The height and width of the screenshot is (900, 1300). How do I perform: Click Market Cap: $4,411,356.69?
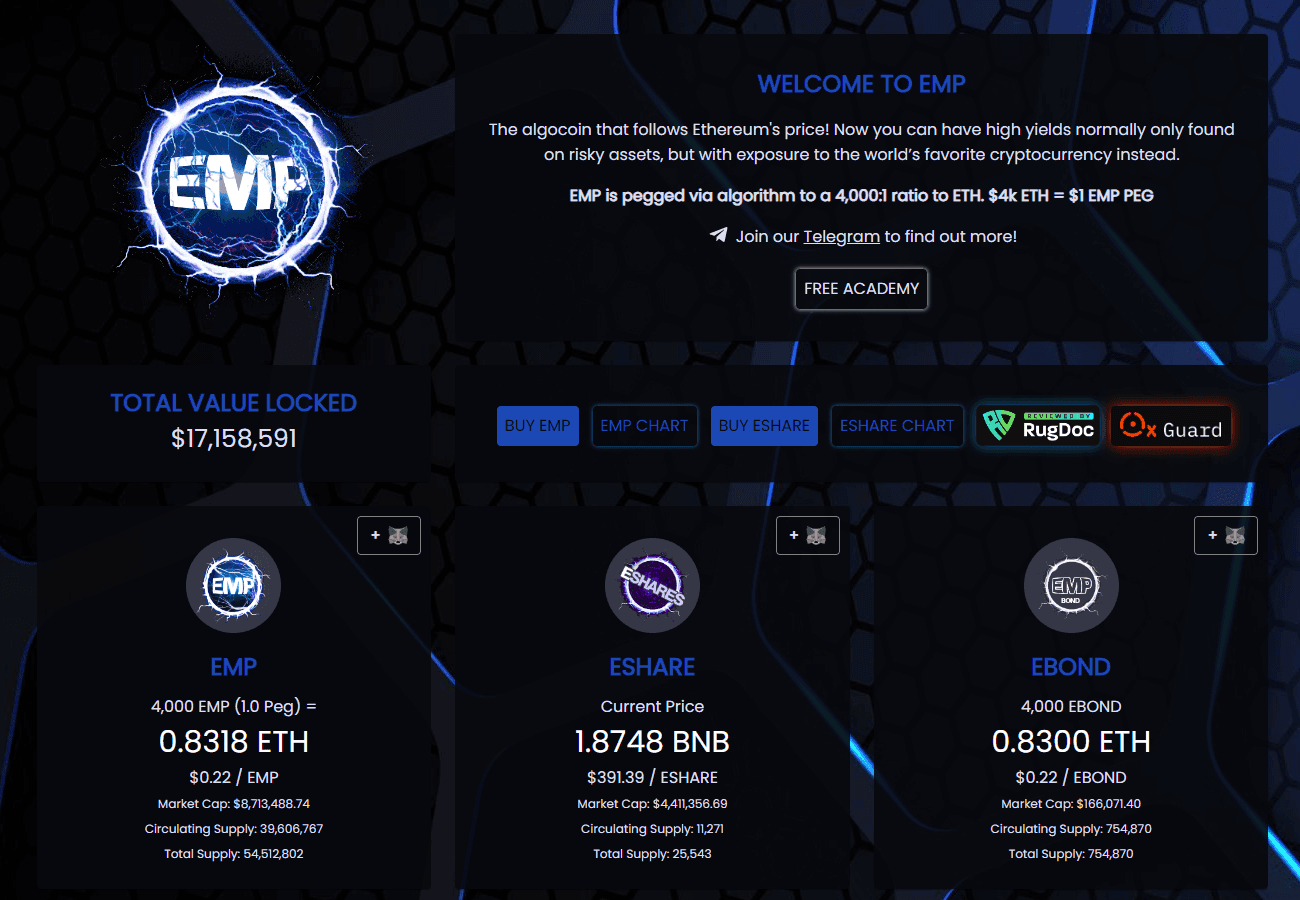[x=652, y=804]
